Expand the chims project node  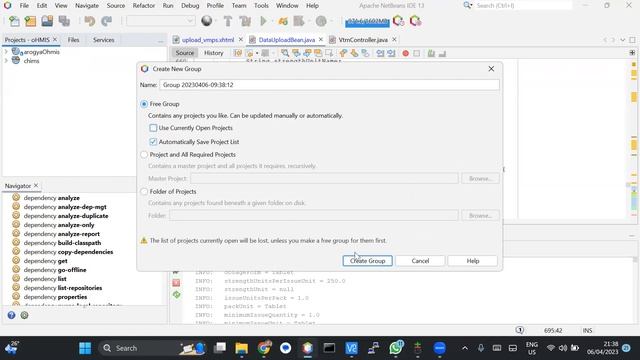tap(6, 61)
